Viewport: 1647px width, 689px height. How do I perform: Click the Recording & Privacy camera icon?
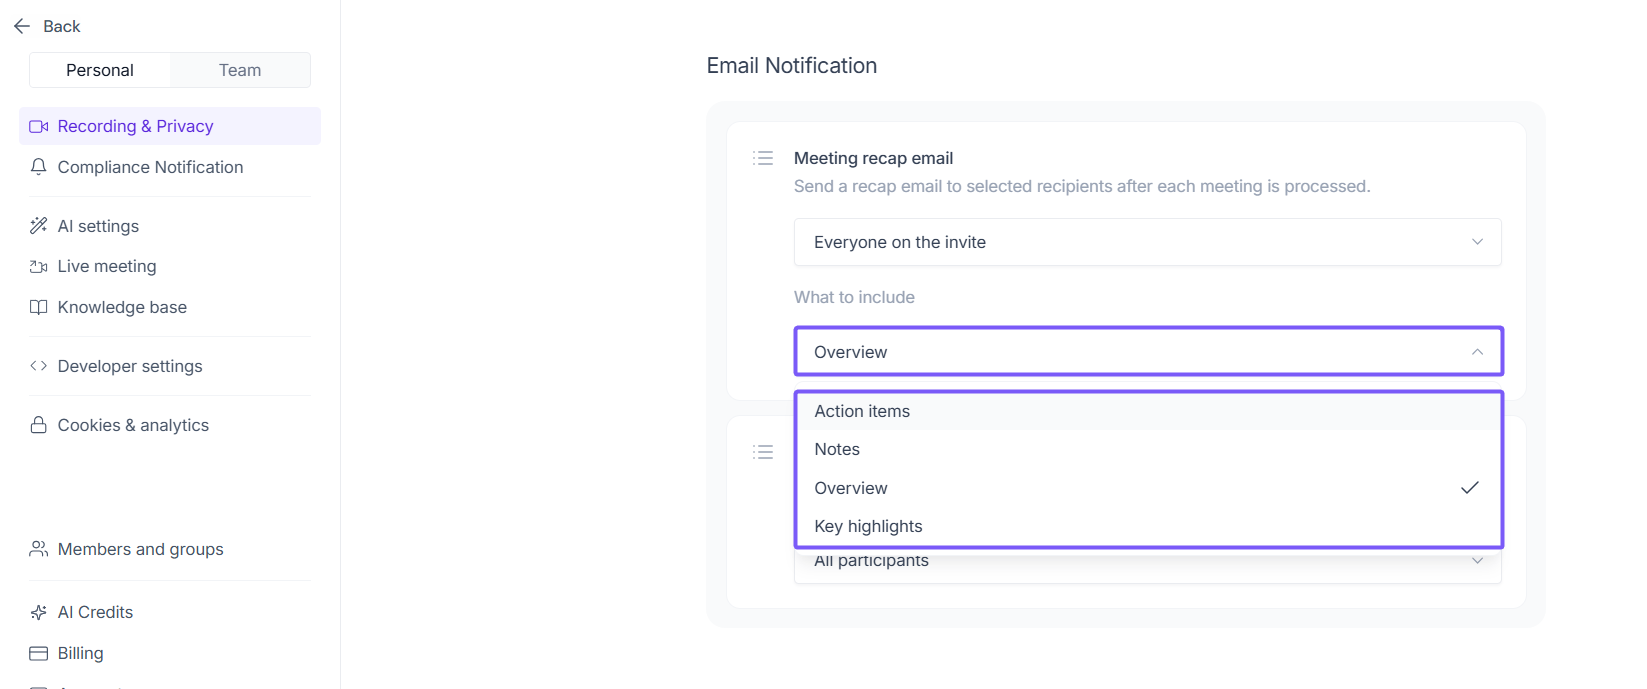39,127
